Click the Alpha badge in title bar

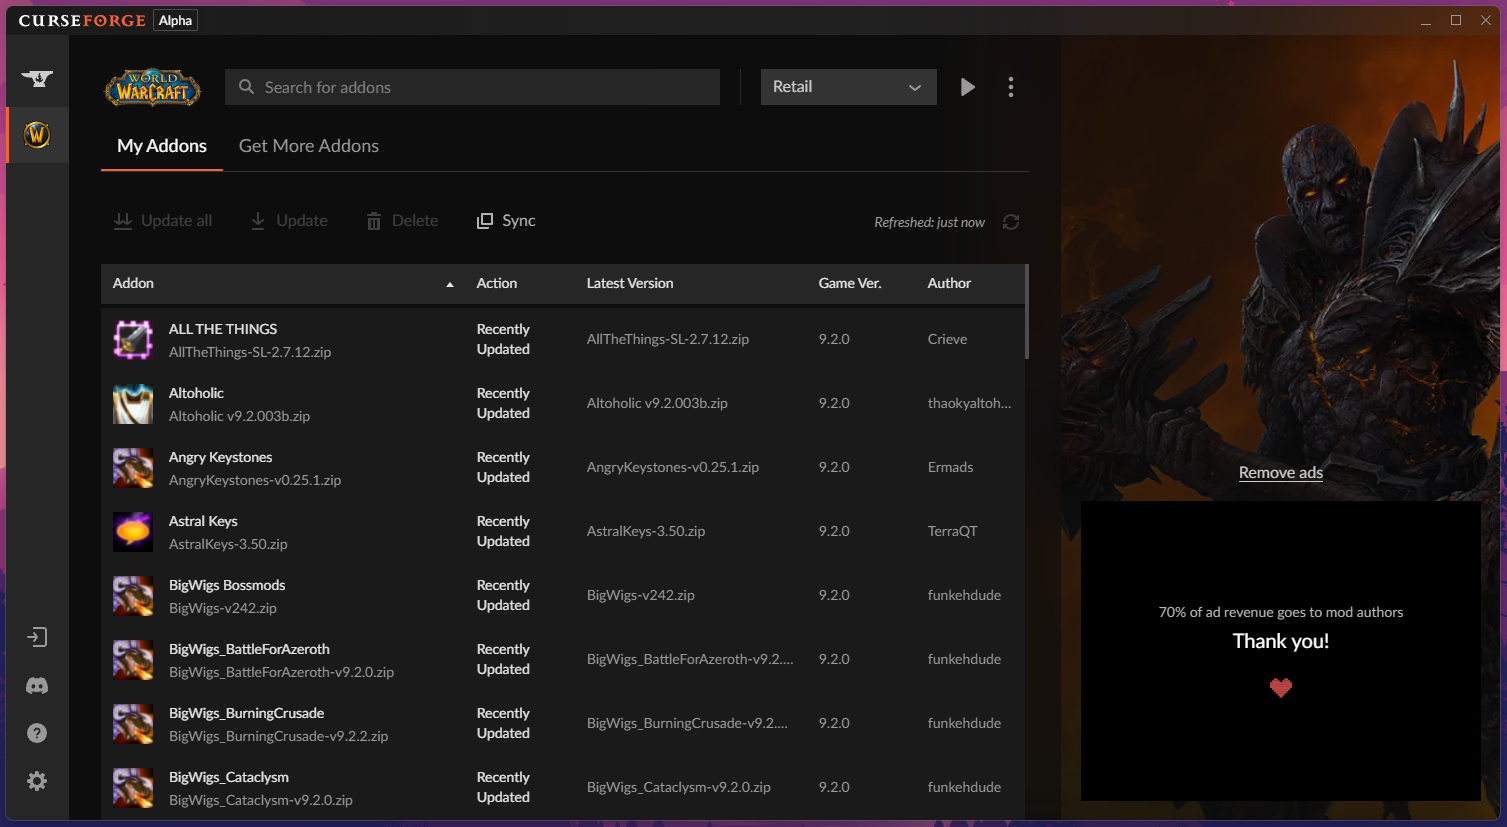click(175, 20)
